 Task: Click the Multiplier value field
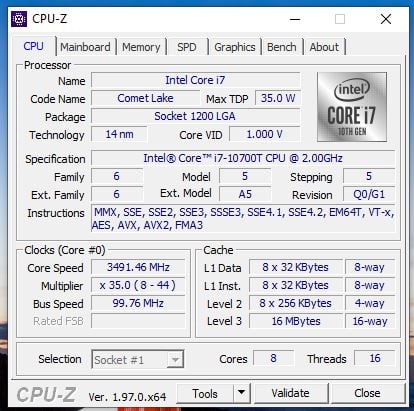point(138,285)
